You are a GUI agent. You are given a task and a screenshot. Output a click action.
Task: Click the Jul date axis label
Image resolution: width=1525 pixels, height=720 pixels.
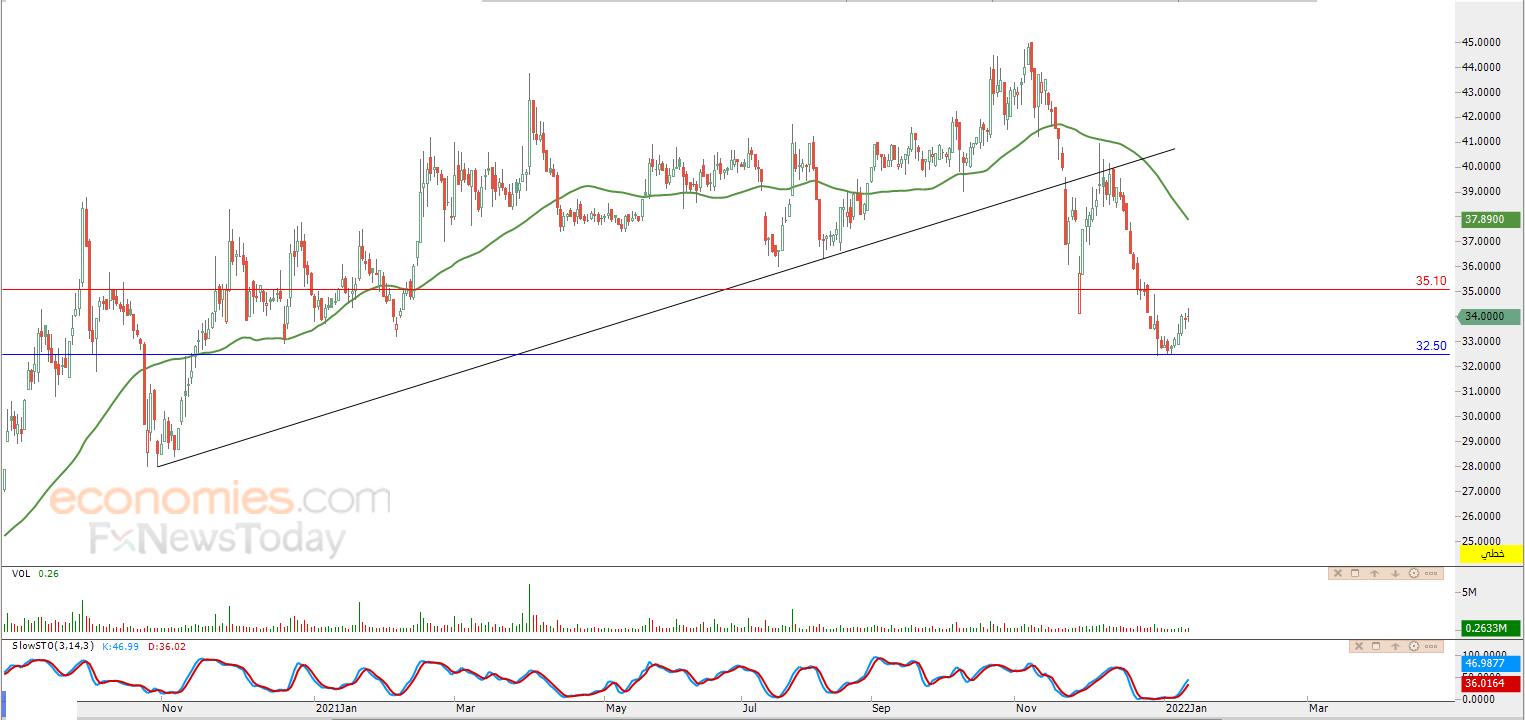click(750, 709)
